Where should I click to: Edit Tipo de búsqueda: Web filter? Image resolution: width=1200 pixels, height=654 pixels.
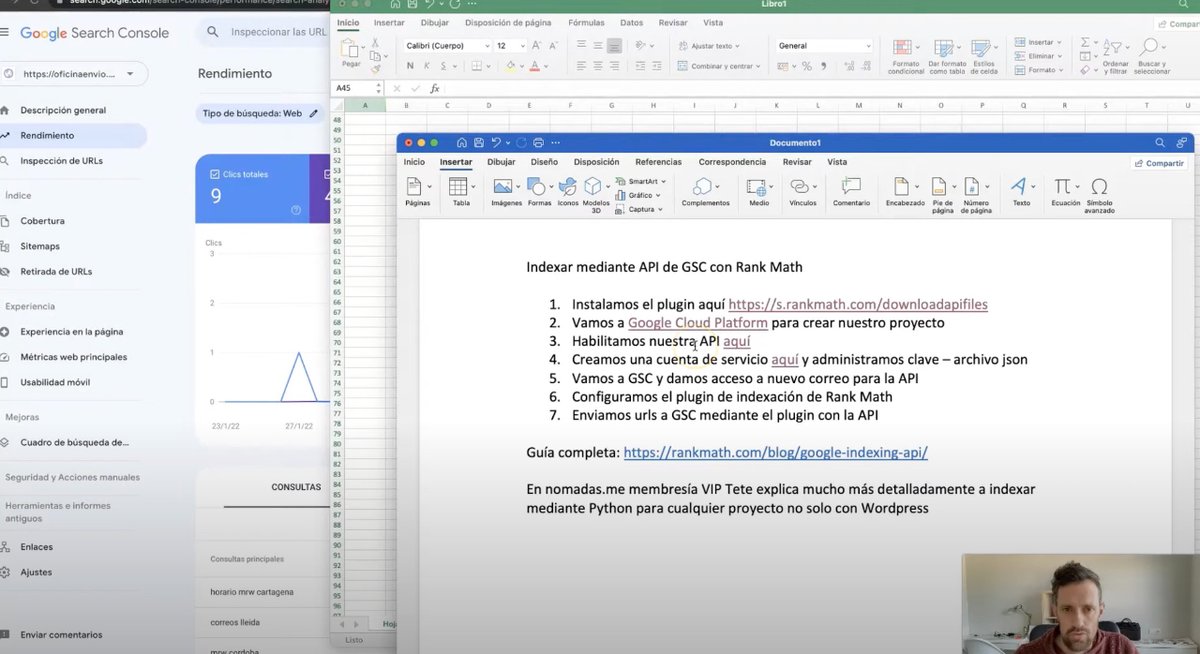pyautogui.click(x=260, y=113)
